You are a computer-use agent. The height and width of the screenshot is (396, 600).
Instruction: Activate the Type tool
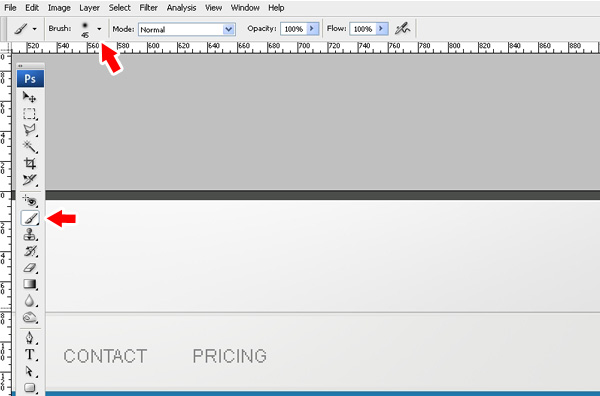pyautogui.click(x=29, y=355)
